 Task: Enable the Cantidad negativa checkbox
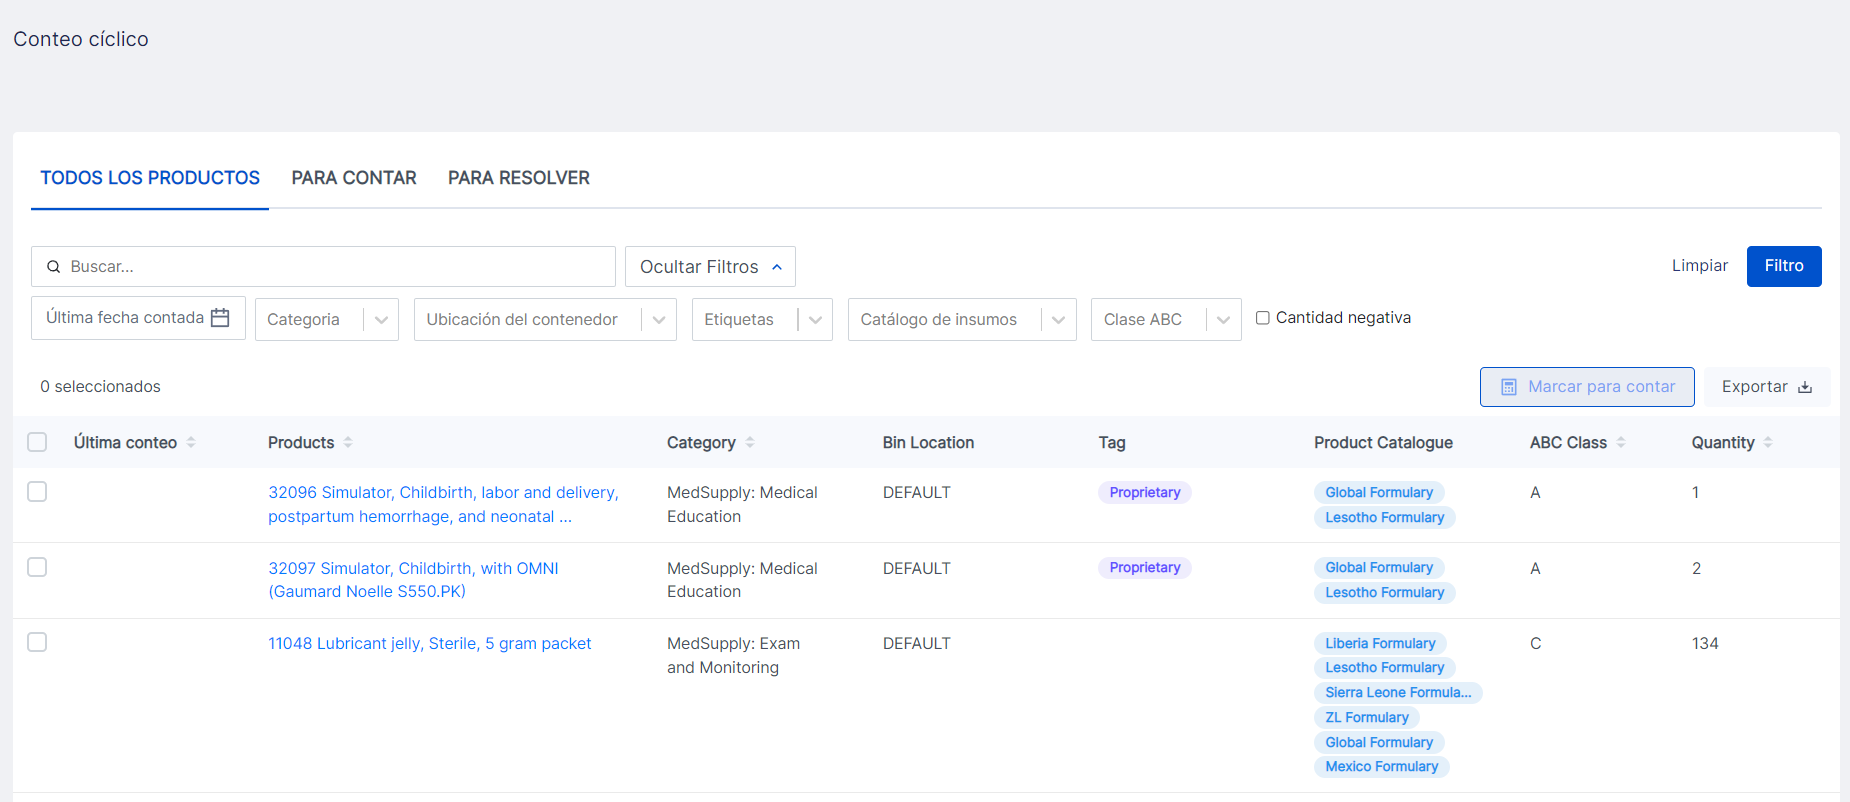pos(1263,318)
